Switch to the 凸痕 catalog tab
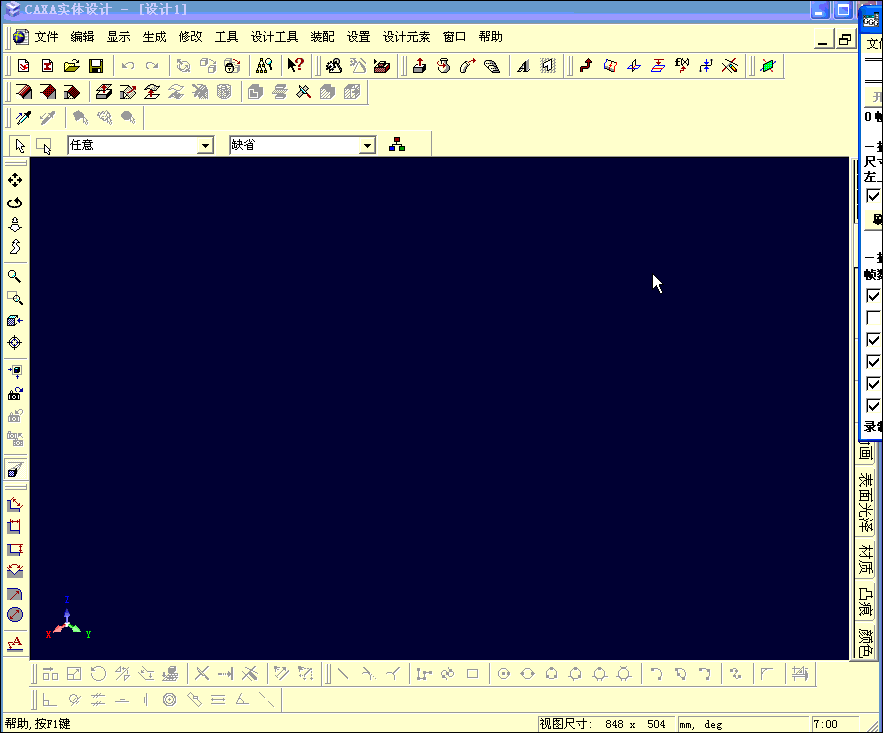The height and width of the screenshot is (733, 883). pos(866,601)
